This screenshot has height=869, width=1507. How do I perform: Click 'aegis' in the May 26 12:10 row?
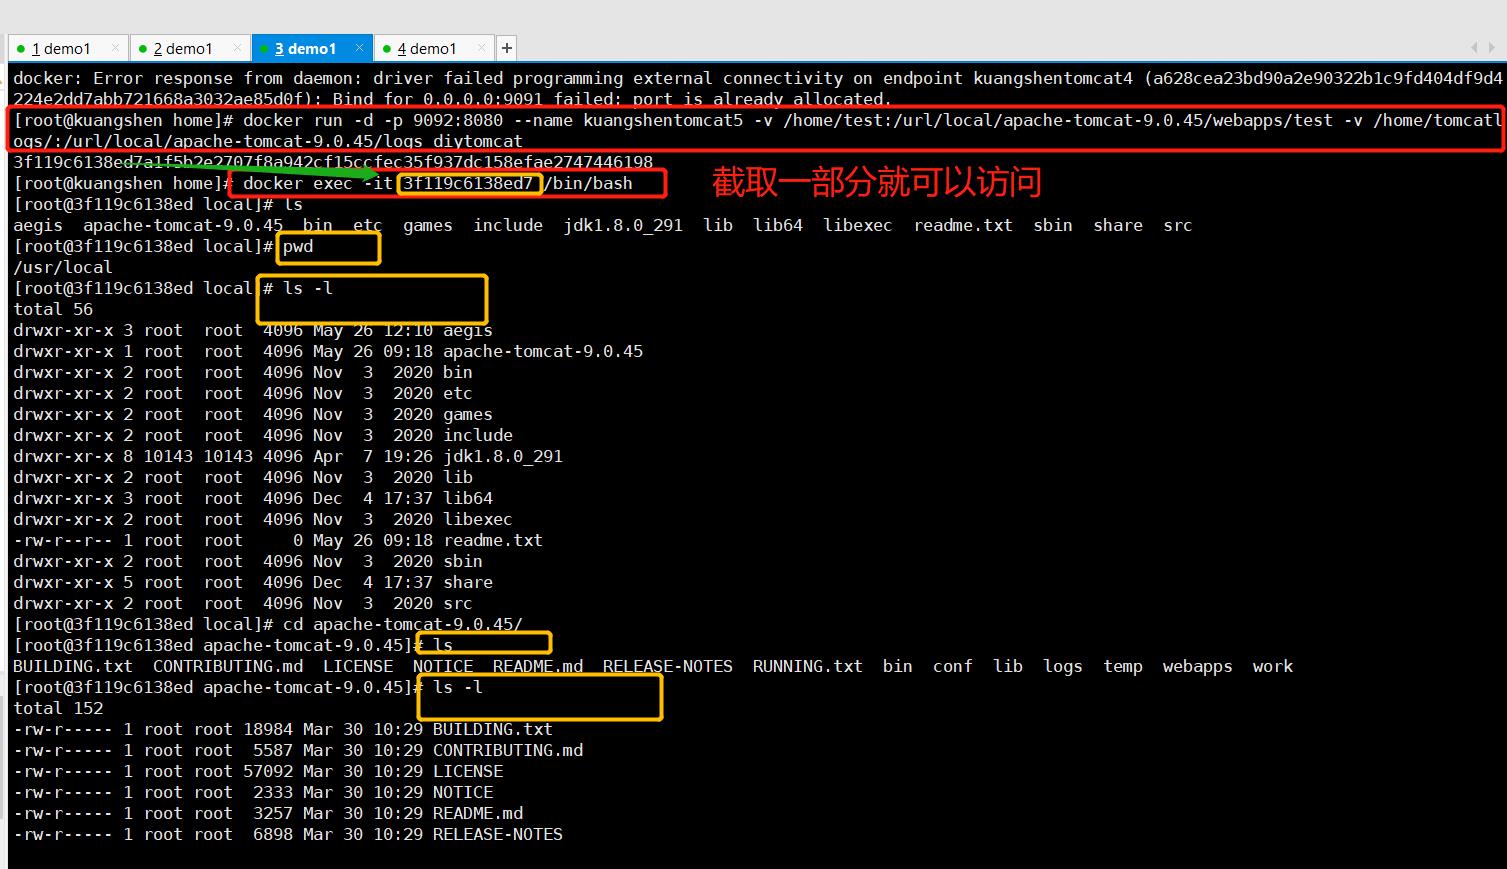[468, 330]
